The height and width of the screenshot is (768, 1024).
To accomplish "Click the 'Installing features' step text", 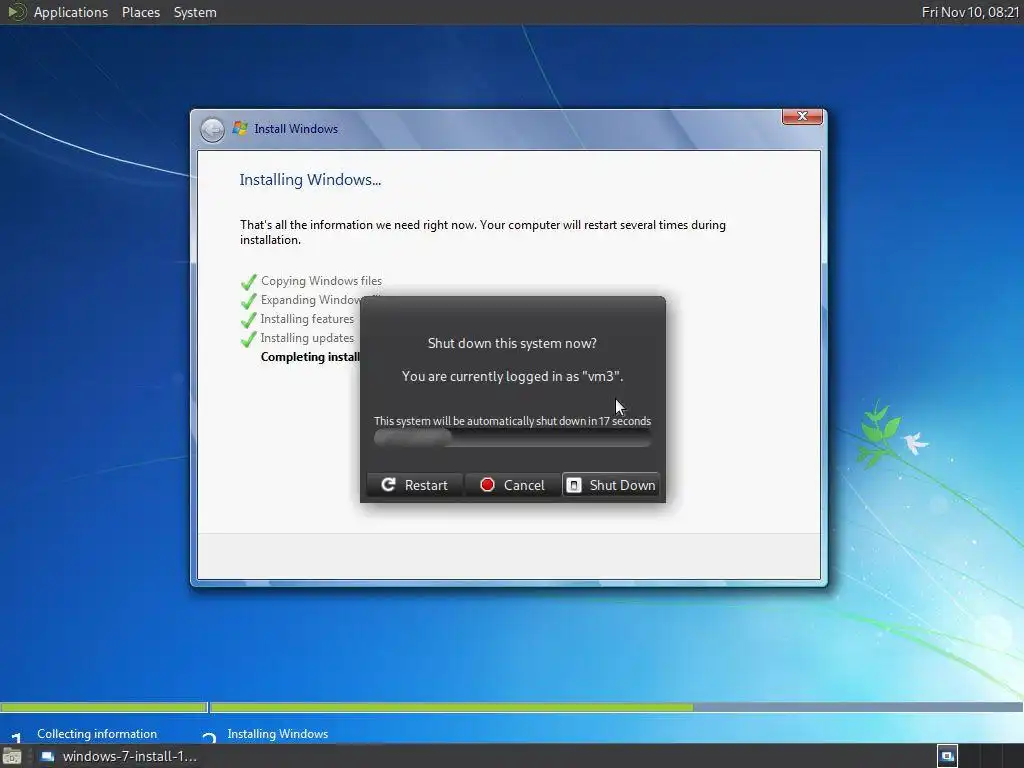I will point(307,319).
